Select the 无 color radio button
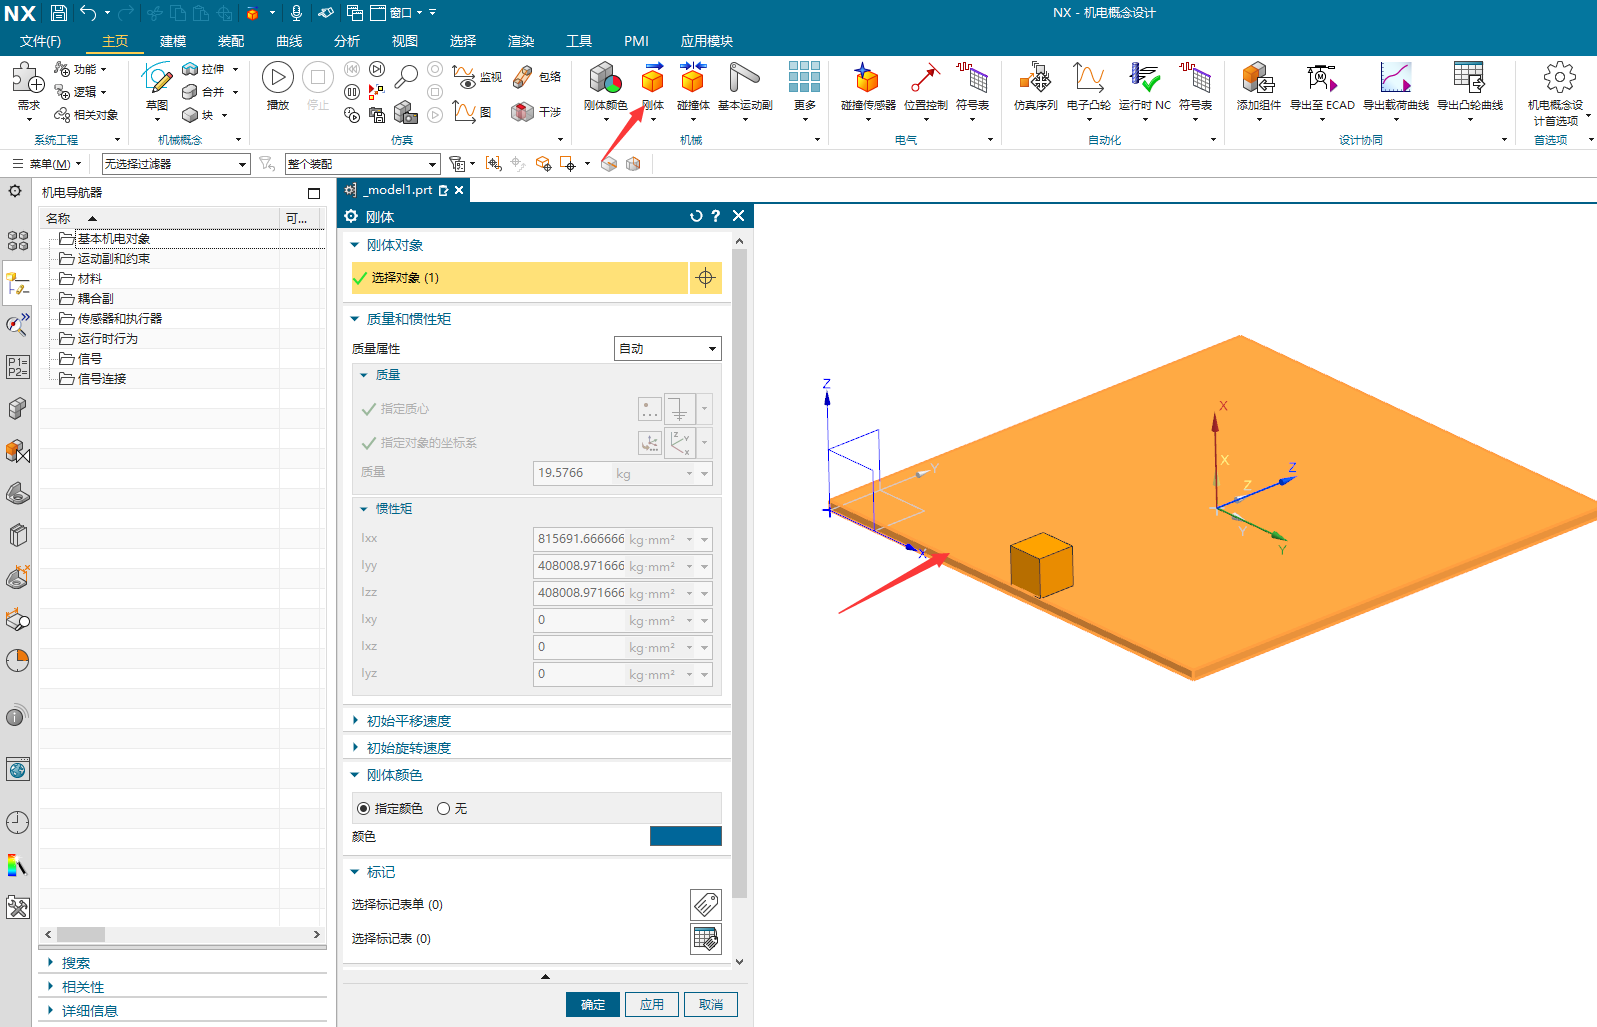 tap(443, 808)
